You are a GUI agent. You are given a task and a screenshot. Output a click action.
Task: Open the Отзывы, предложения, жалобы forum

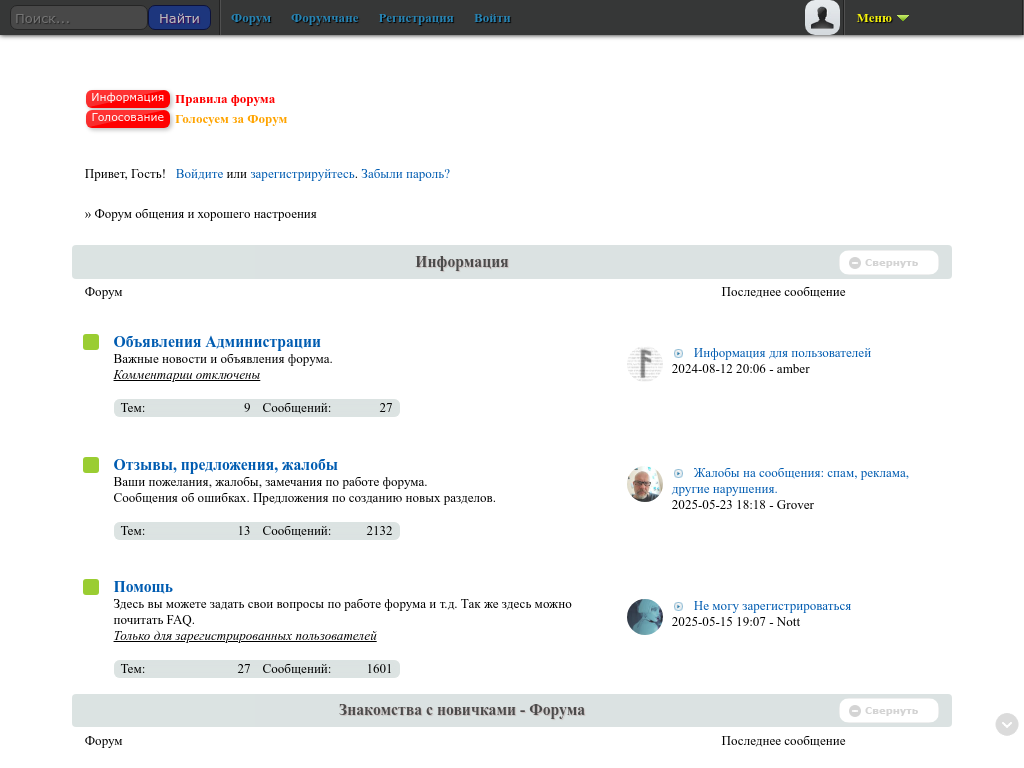pyautogui.click(x=225, y=465)
